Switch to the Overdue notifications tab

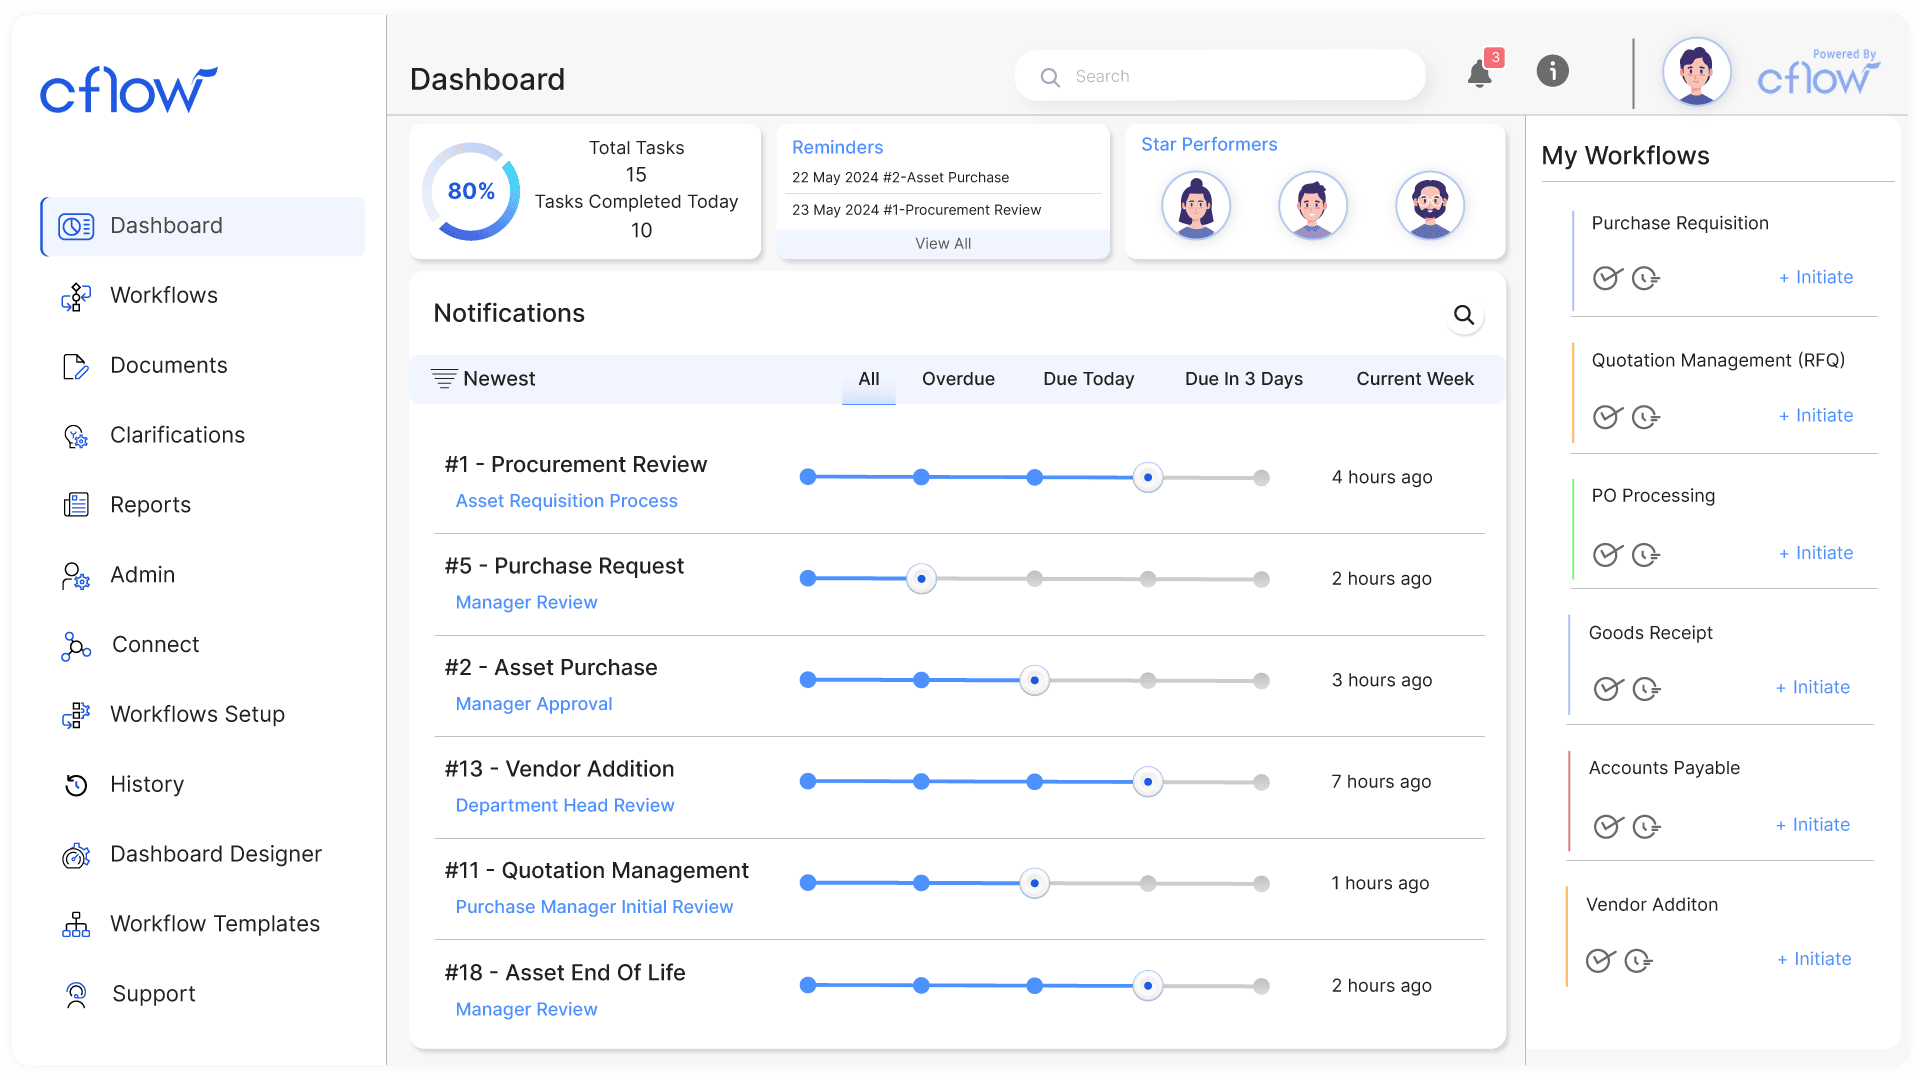pyautogui.click(x=958, y=378)
